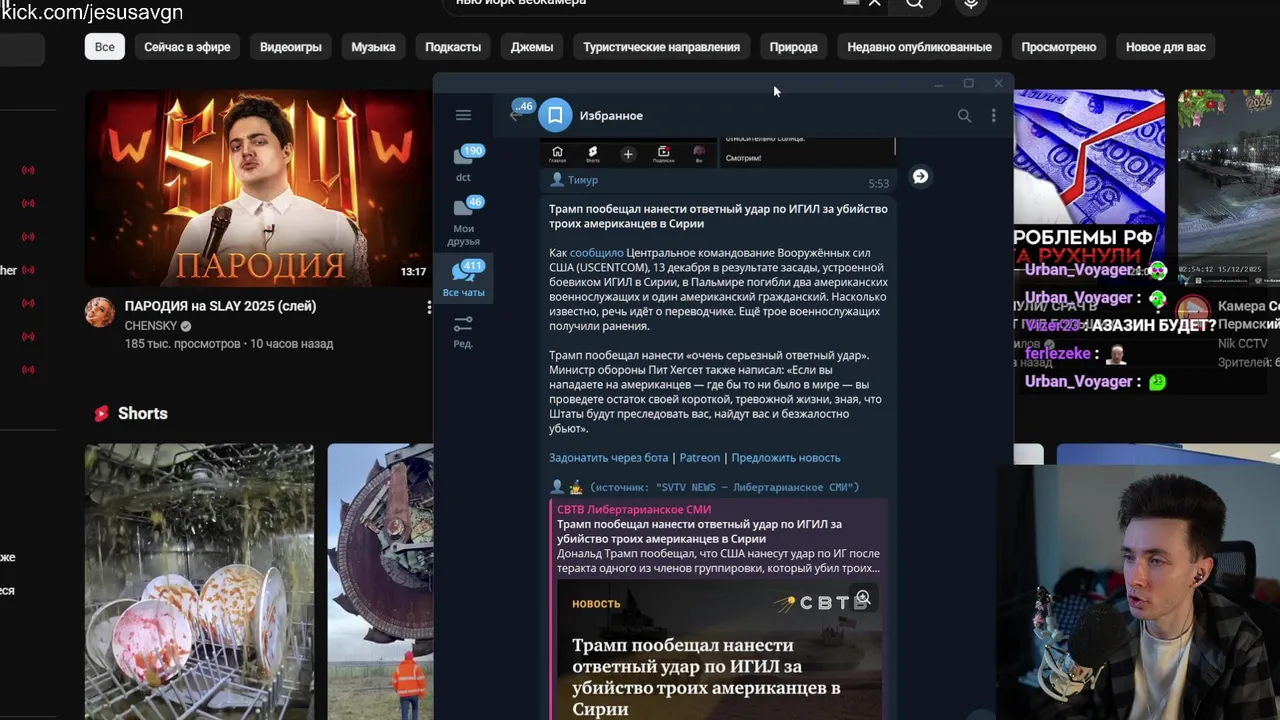Zoom the СВТВ preview image magnifier

pos(863,598)
